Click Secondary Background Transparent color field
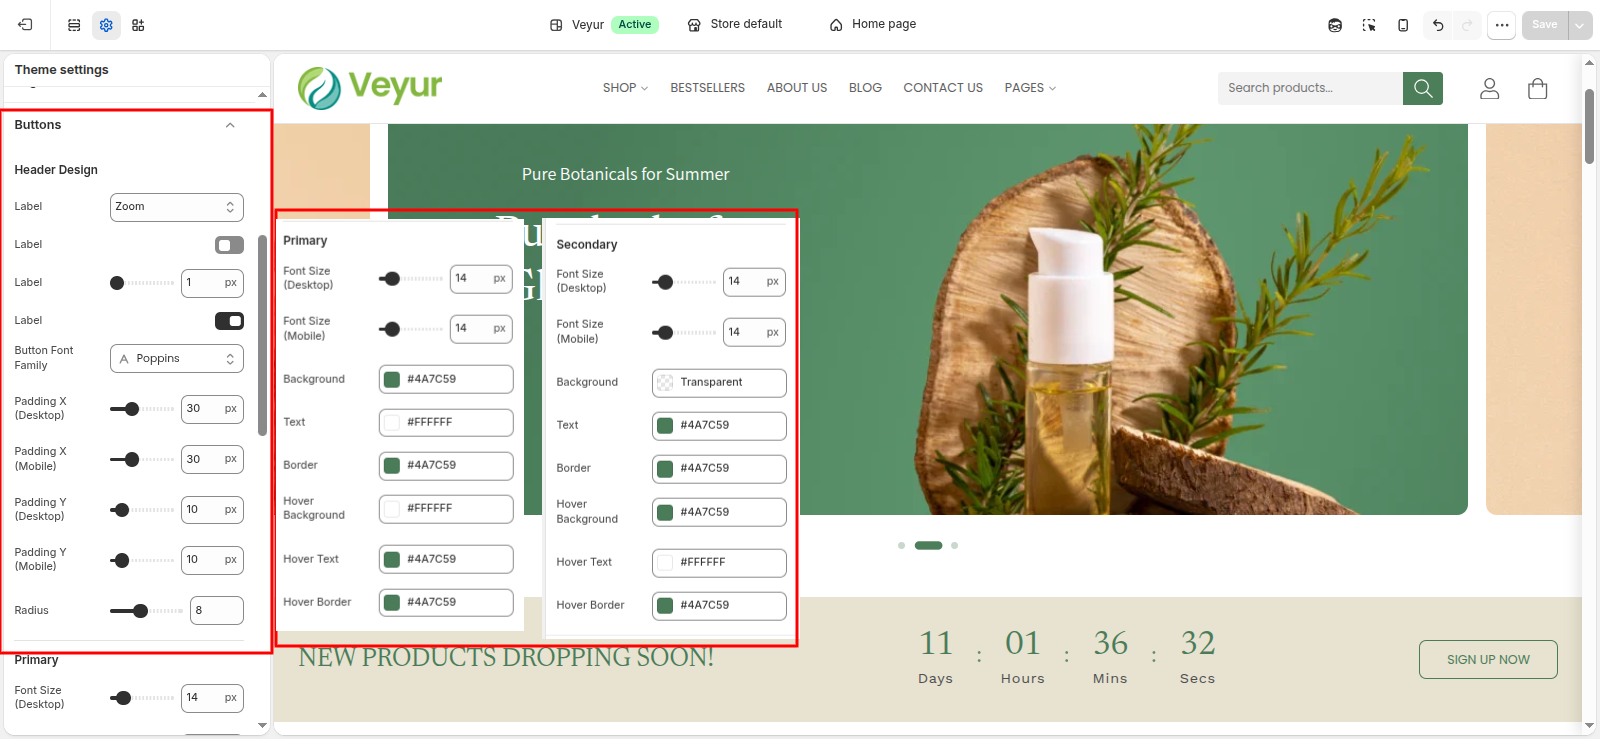 pyautogui.click(x=719, y=383)
